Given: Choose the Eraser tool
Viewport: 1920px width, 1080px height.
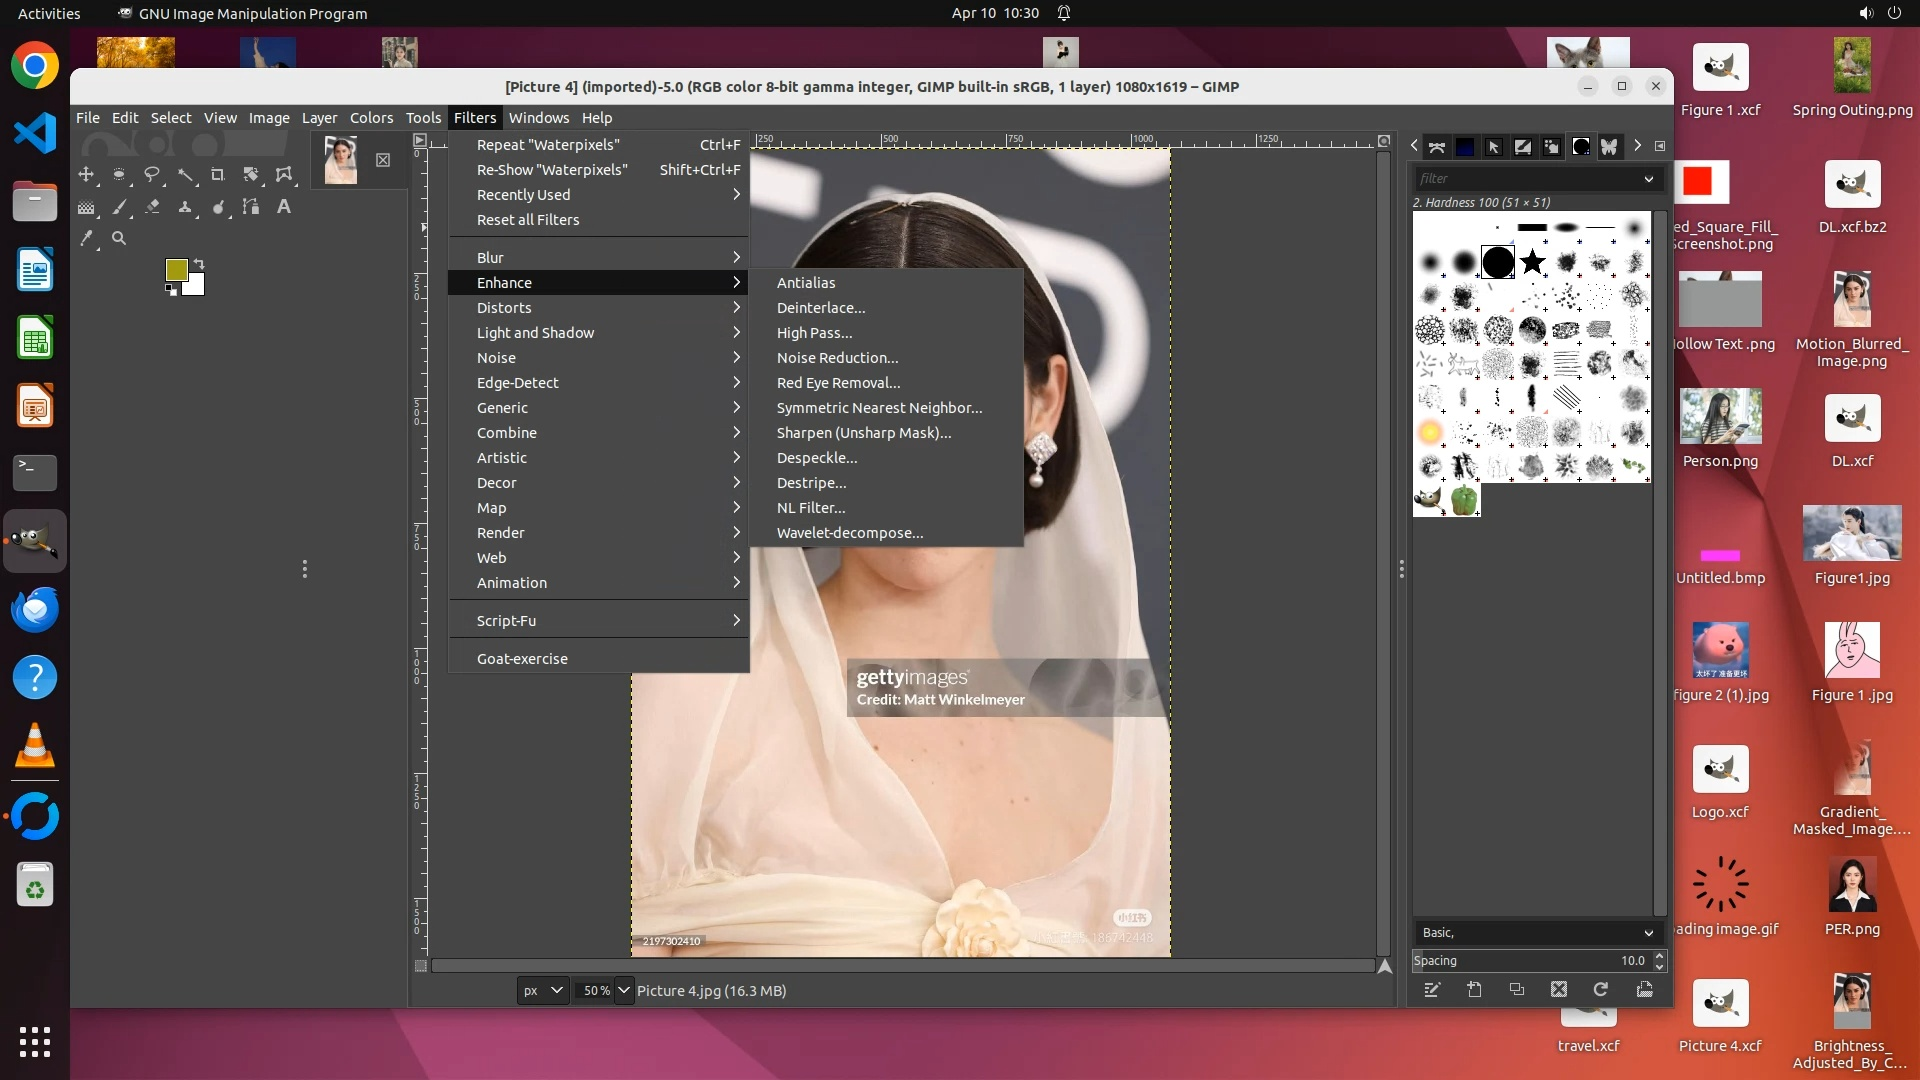Looking at the screenshot, I should 152,207.
